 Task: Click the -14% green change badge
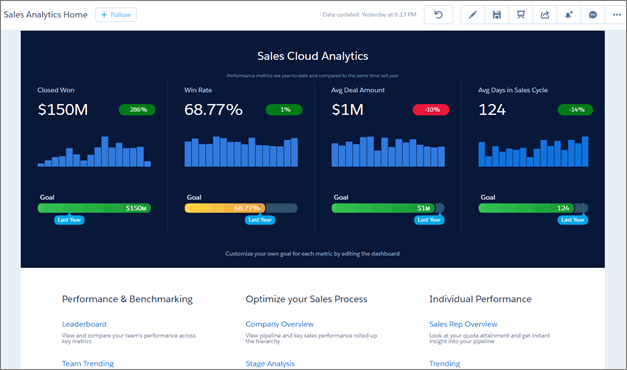click(575, 110)
